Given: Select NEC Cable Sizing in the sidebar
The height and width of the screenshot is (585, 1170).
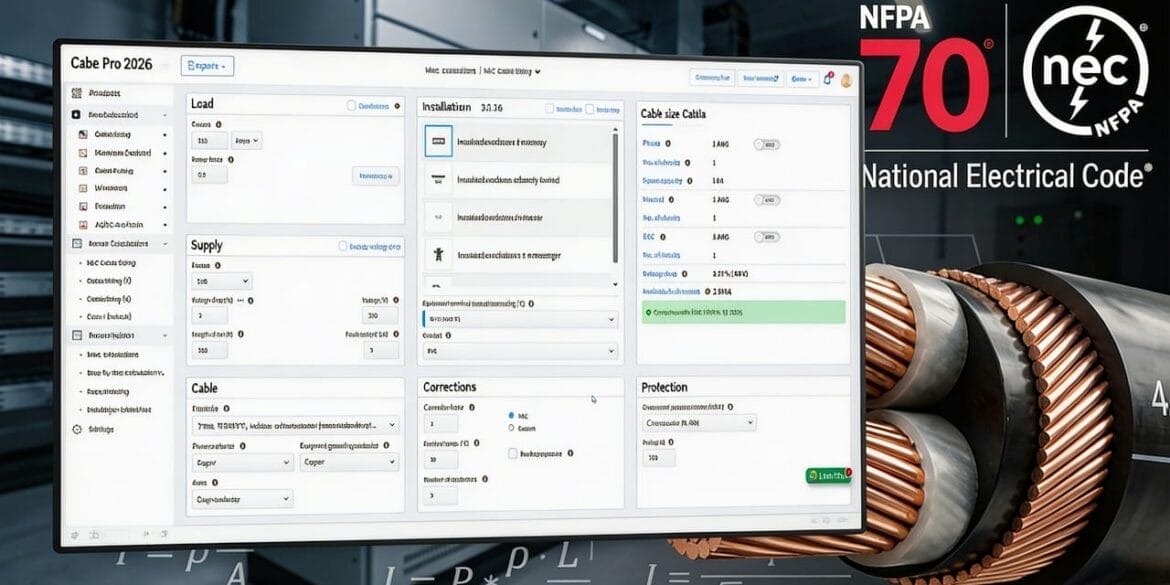Looking at the screenshot, I should [112, 262].
